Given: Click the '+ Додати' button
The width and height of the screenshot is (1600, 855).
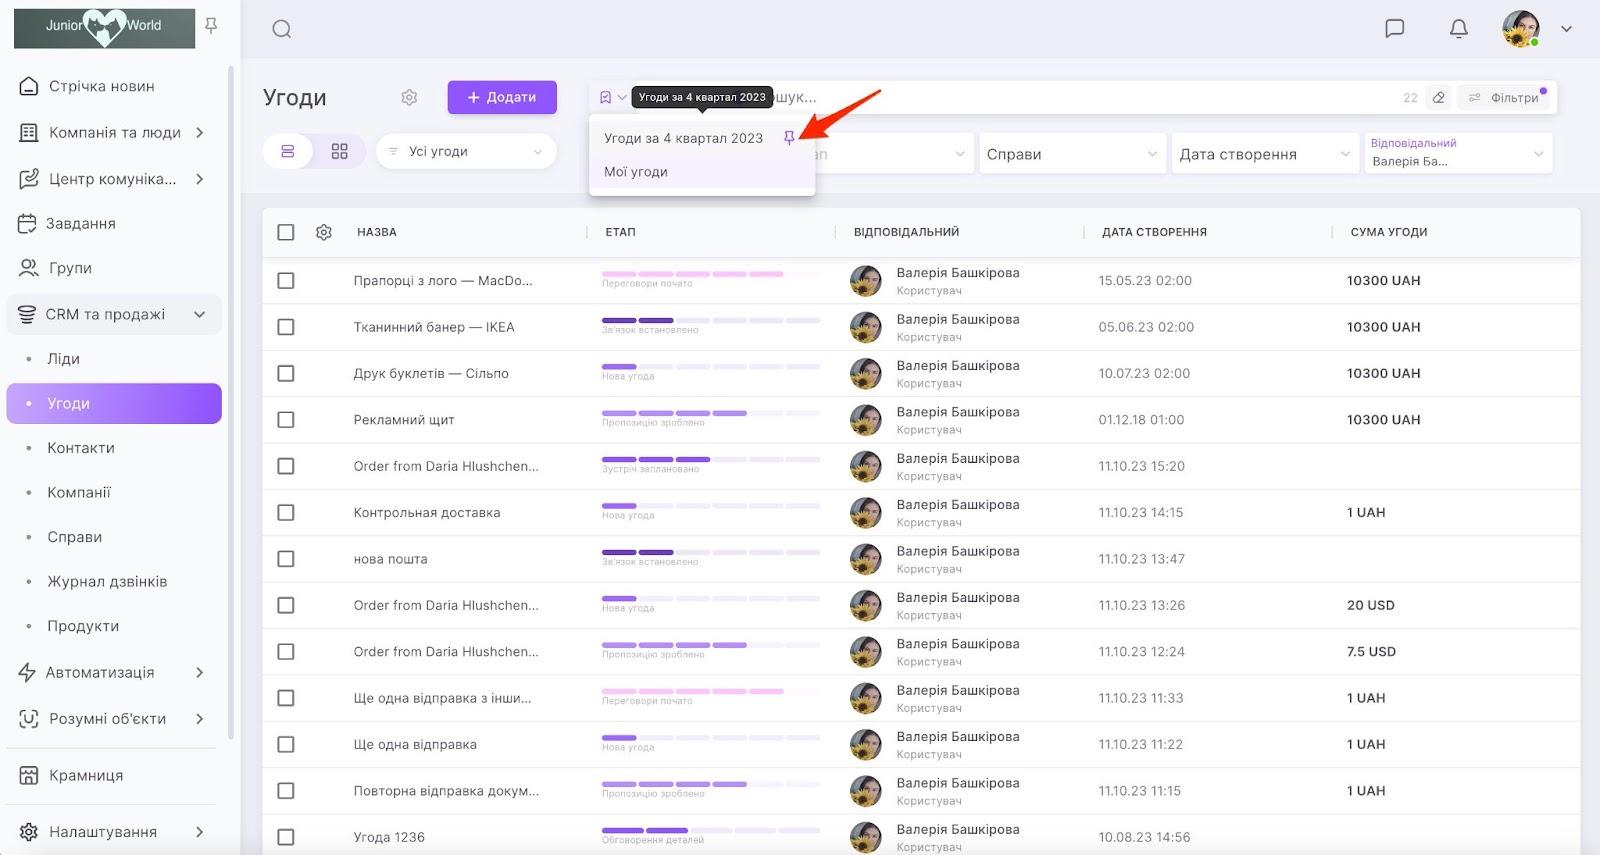Looking at the screenshot, I should click(x=502, y=97).
